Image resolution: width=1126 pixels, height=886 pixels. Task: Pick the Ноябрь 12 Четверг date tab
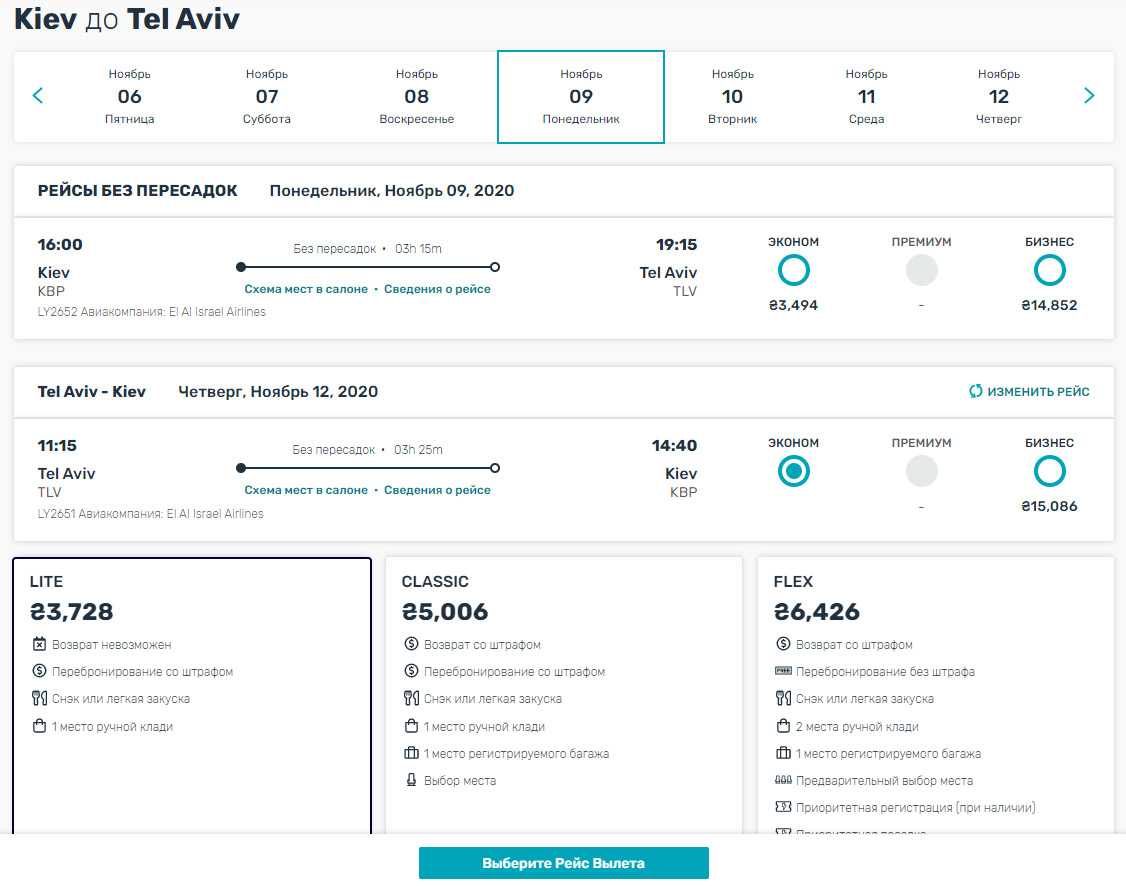998,97
